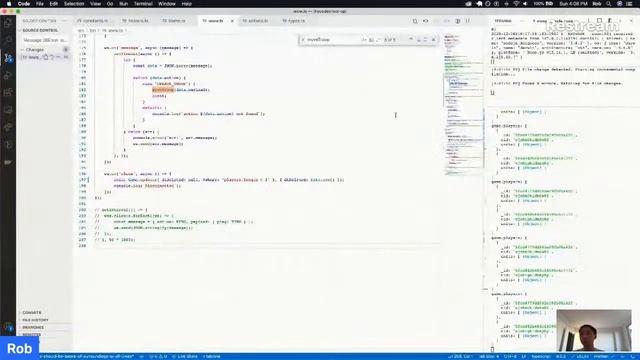
Task: Go to previous match in find widget
Action: (x=411, y=40)
